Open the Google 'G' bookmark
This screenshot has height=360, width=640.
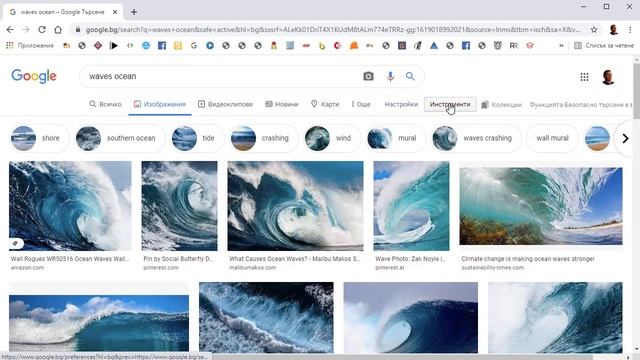coord(193,45)
